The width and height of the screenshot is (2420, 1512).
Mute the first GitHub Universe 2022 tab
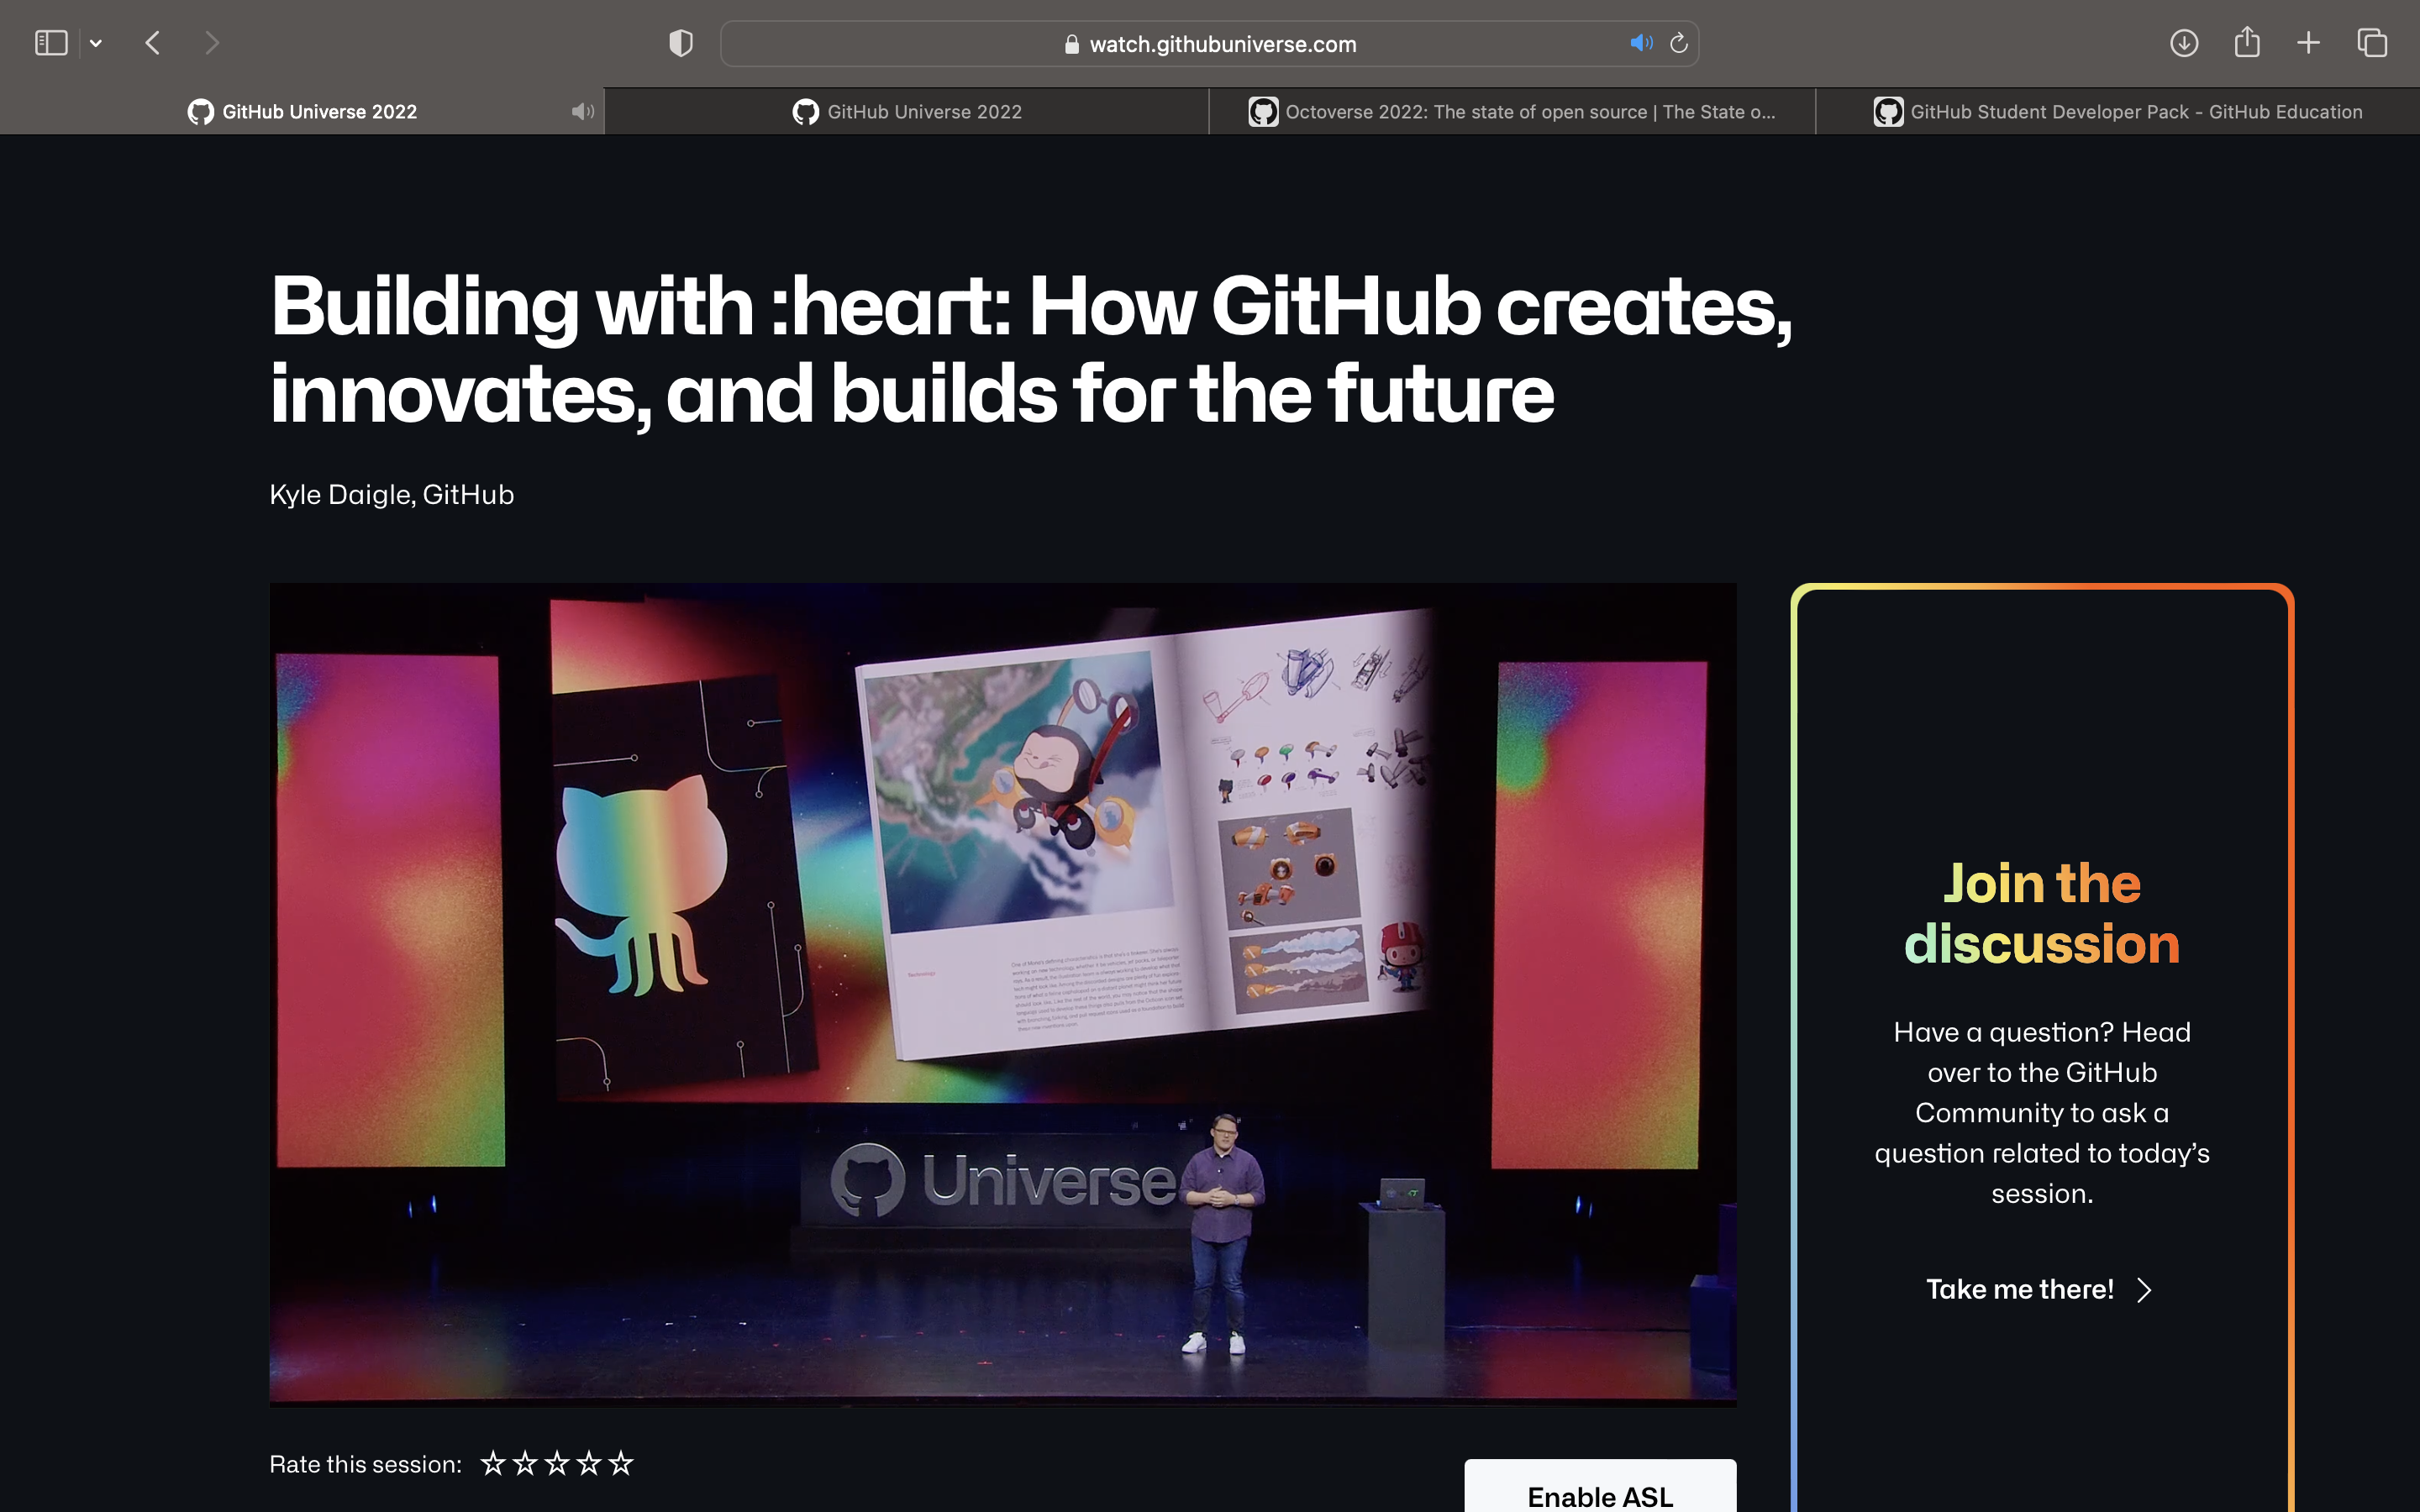pos(582,112)
